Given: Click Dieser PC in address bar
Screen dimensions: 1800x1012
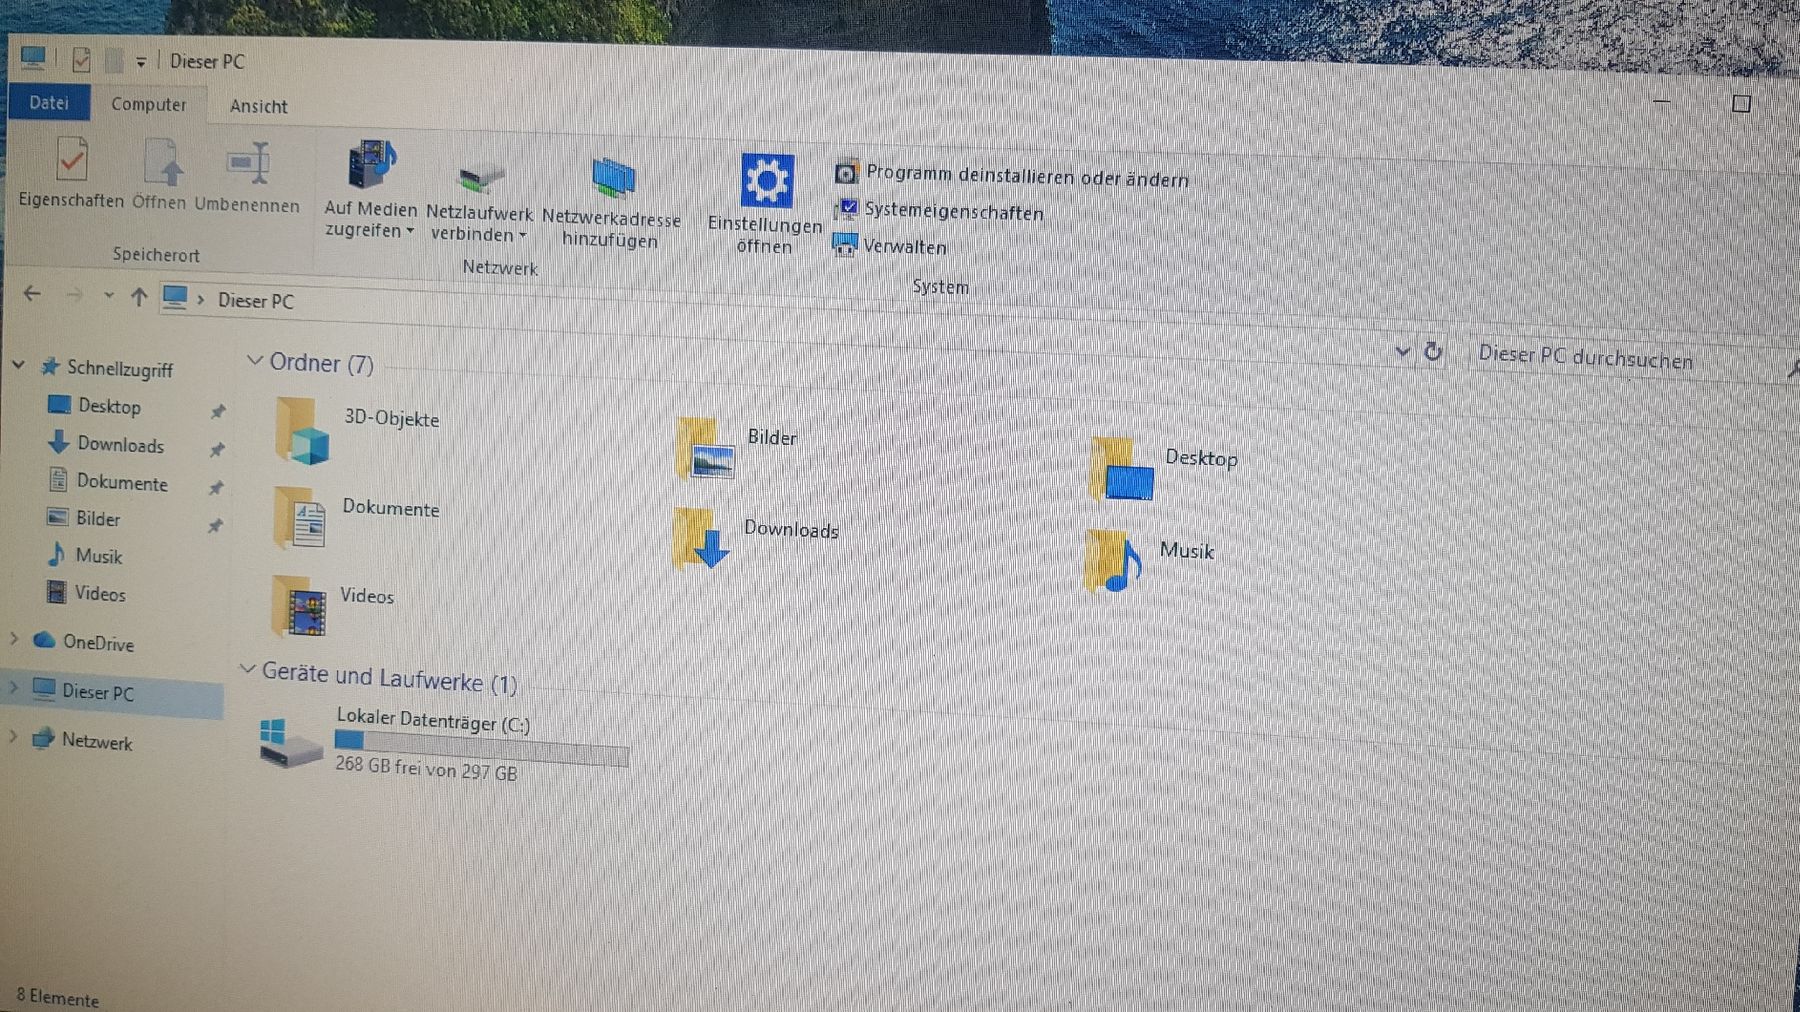Looking at the screenshot, I should click(x=256, y=301).
